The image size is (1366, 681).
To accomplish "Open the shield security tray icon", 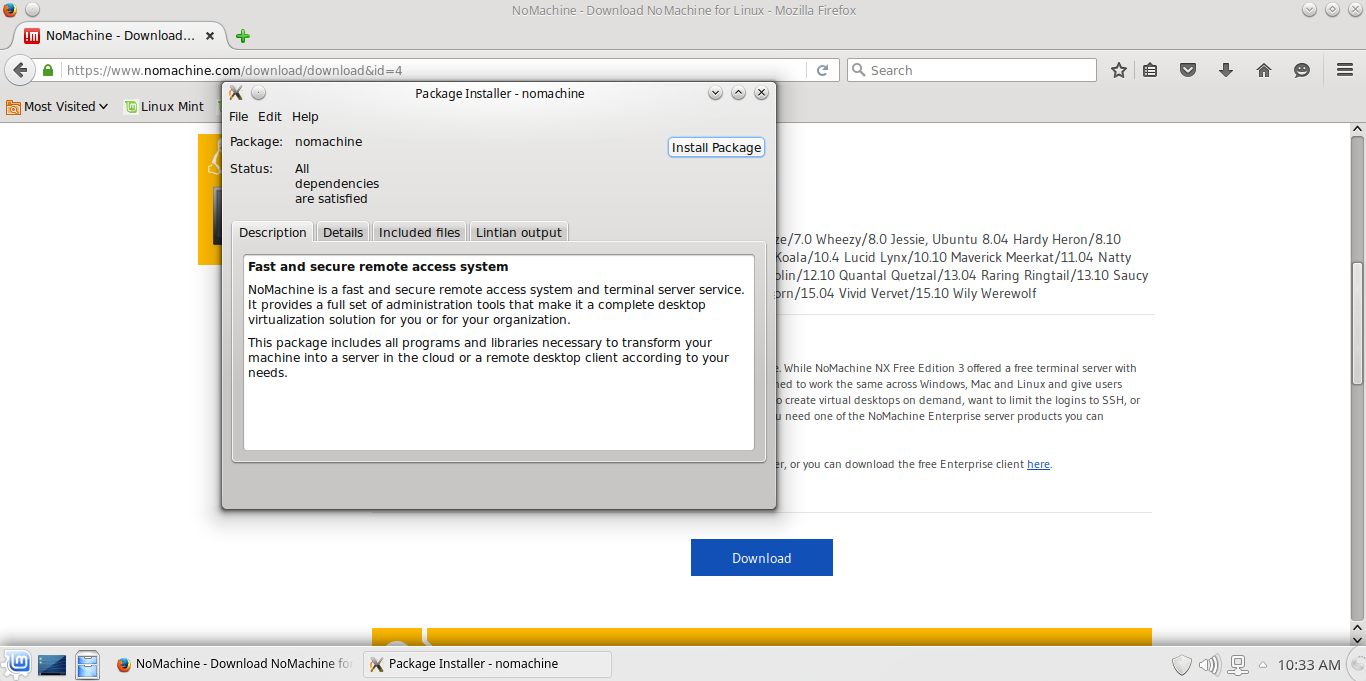I will (x=1182, y=664).
